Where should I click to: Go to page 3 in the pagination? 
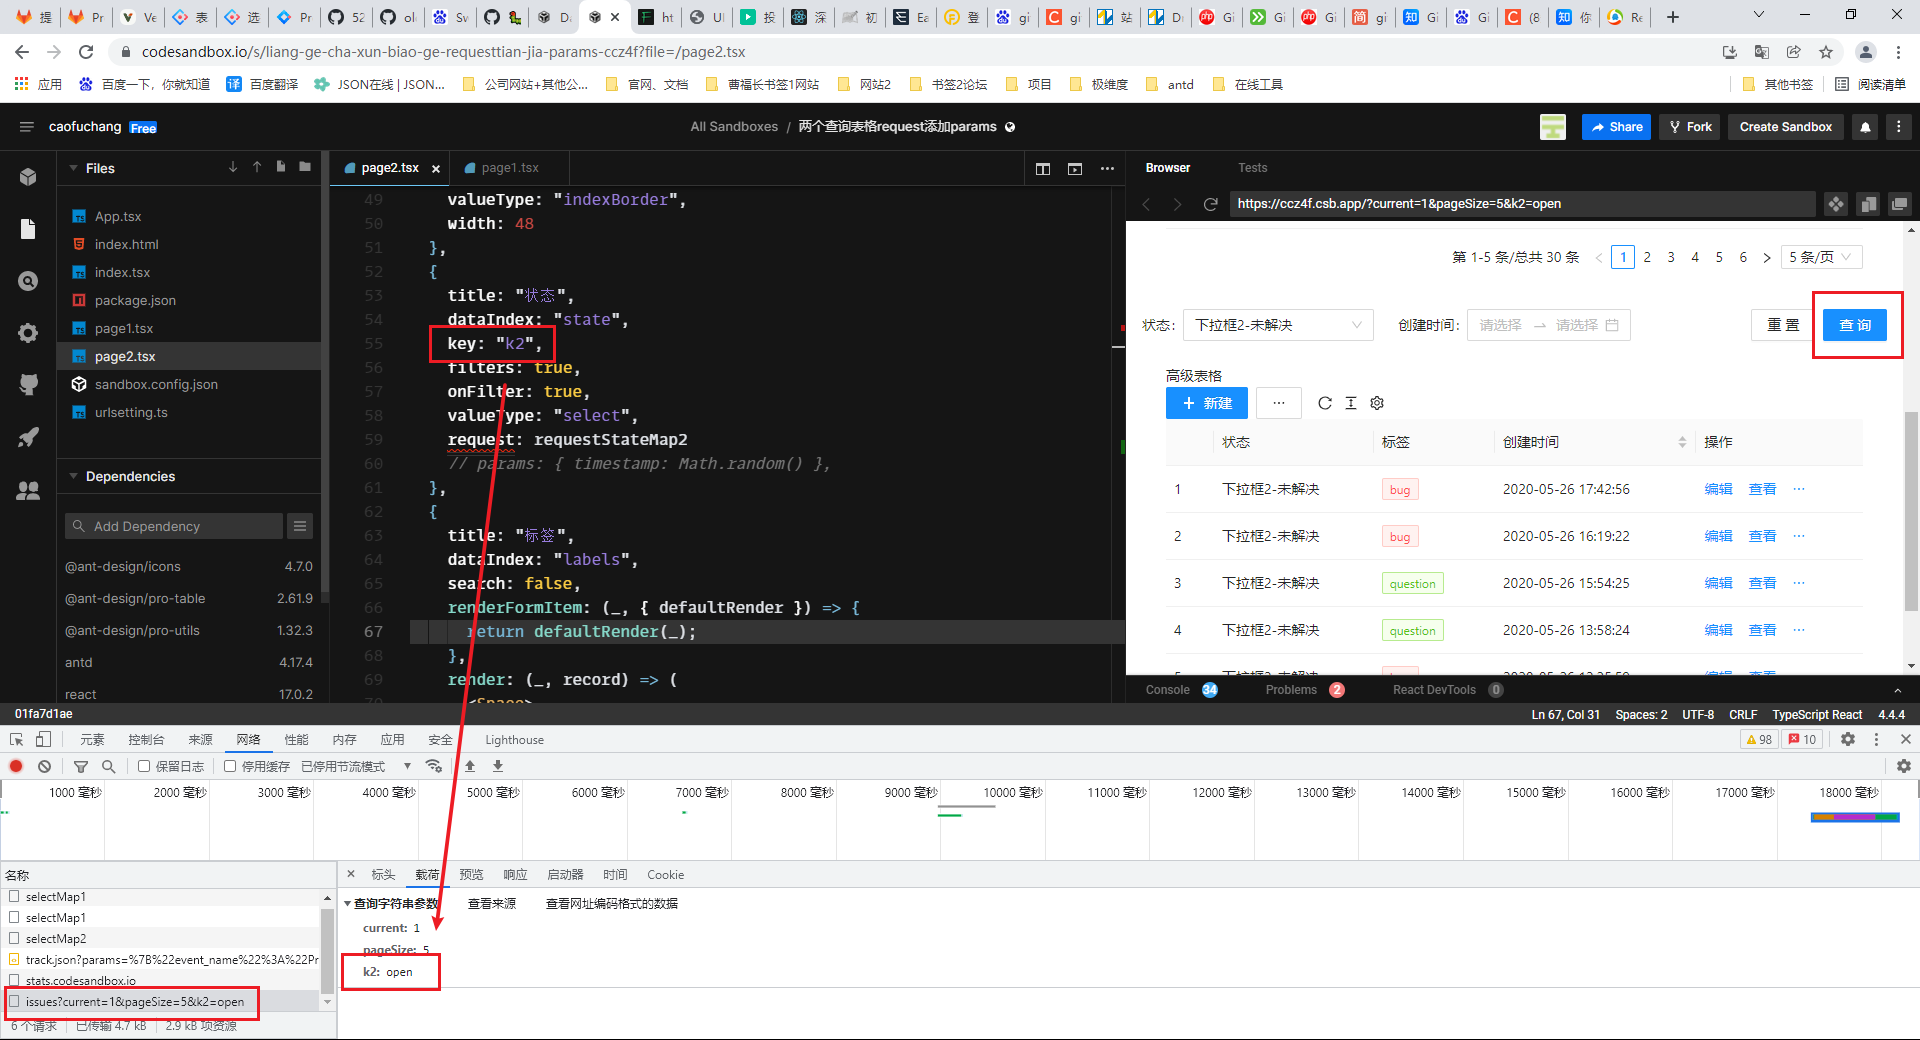[x=1671, y=257]
